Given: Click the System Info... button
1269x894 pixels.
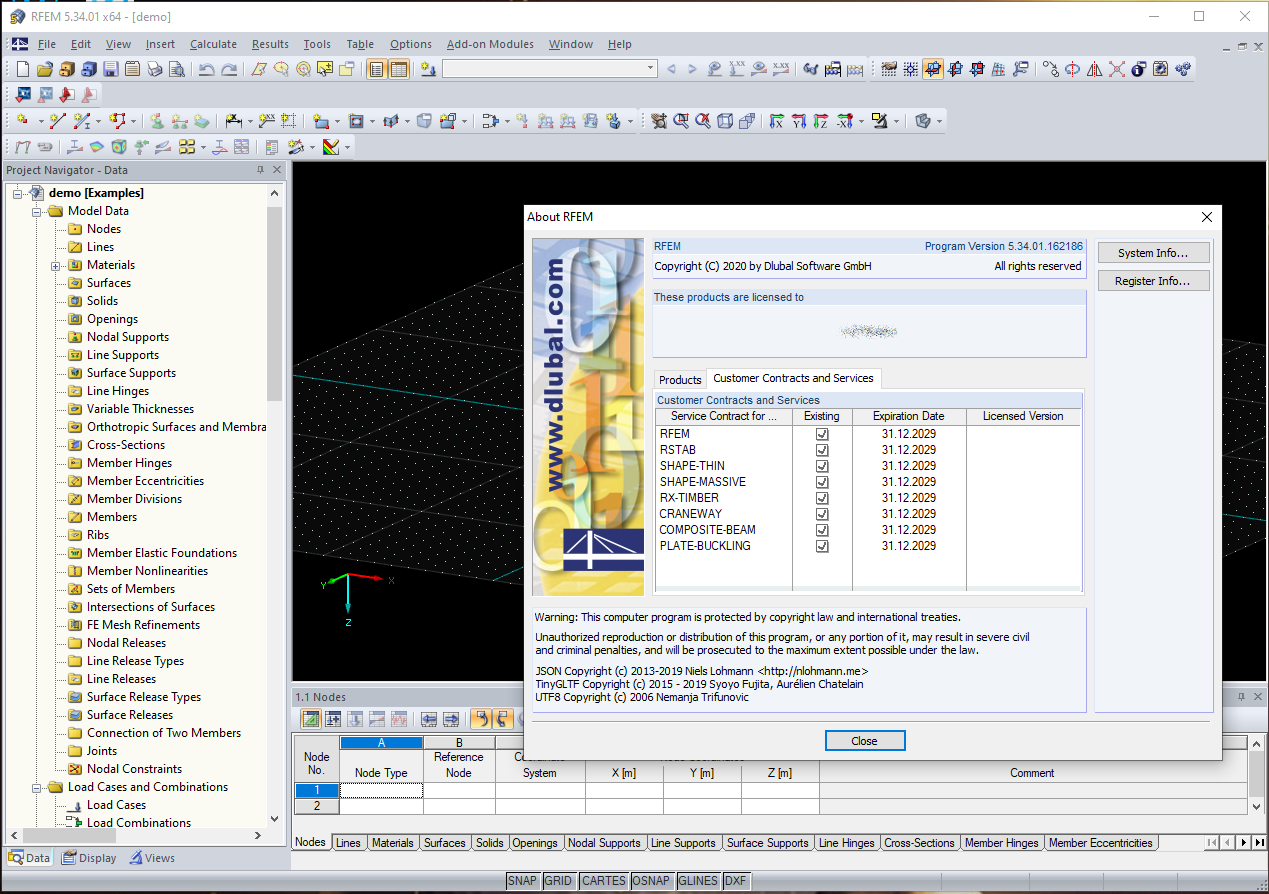Looking at the screenshot, I should point(1153,253).
